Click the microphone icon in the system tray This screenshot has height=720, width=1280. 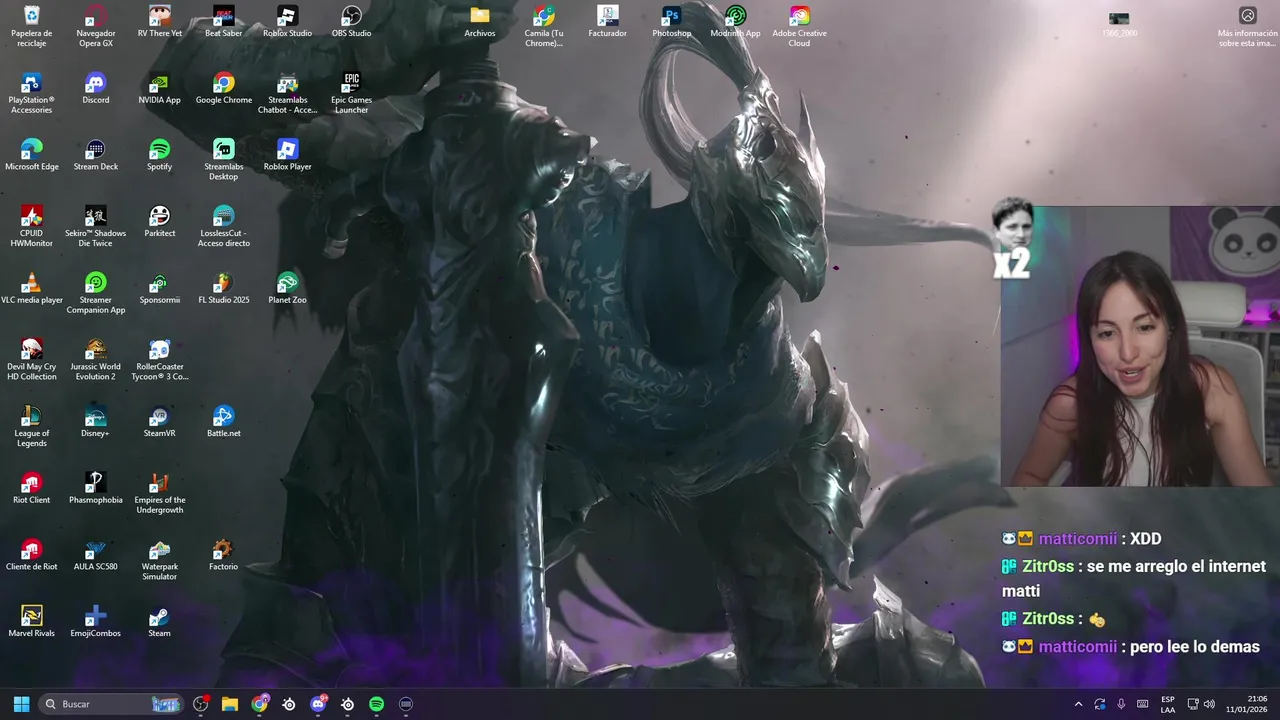1121,704
